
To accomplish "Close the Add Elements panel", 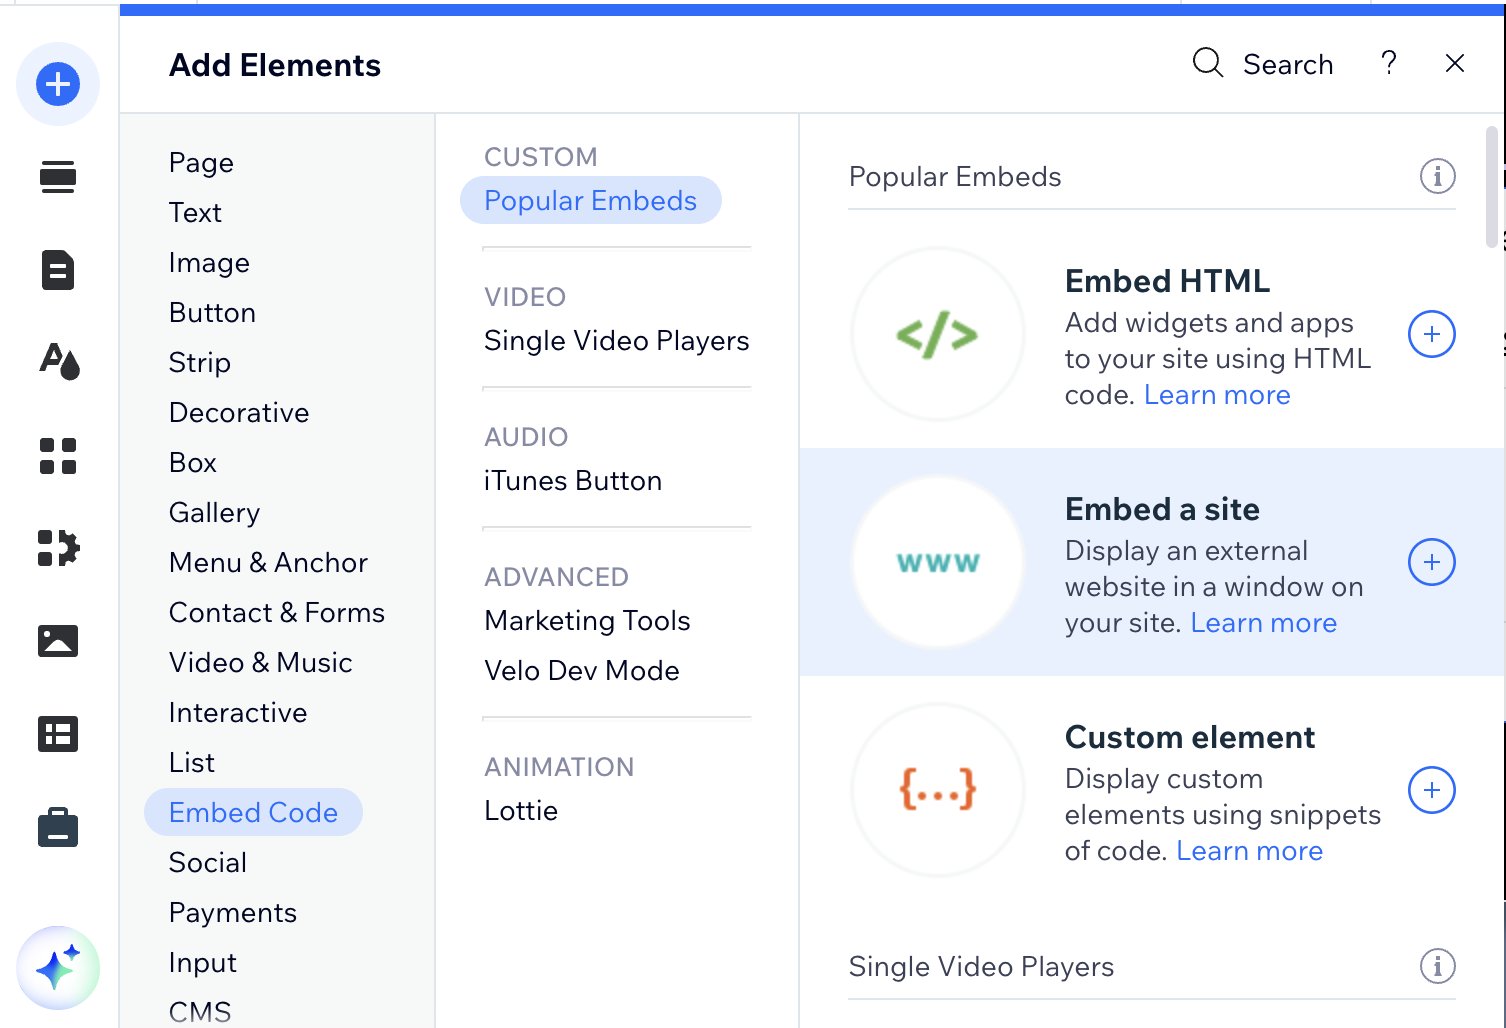I will tap(1455, 63).
